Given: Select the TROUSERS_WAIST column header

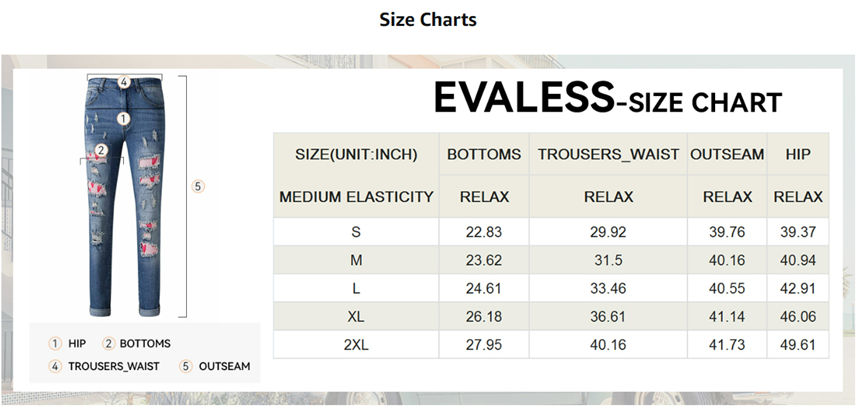Looking at the screenshot, I should click(608, 155).
